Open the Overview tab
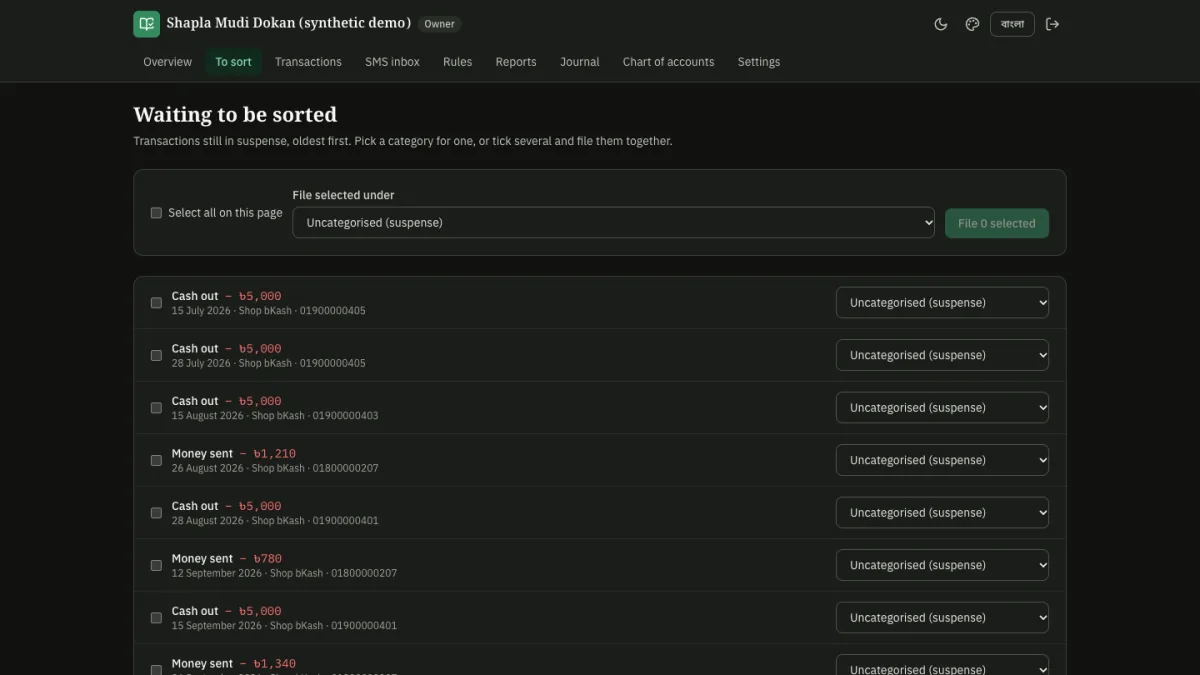 click(167, 62)
